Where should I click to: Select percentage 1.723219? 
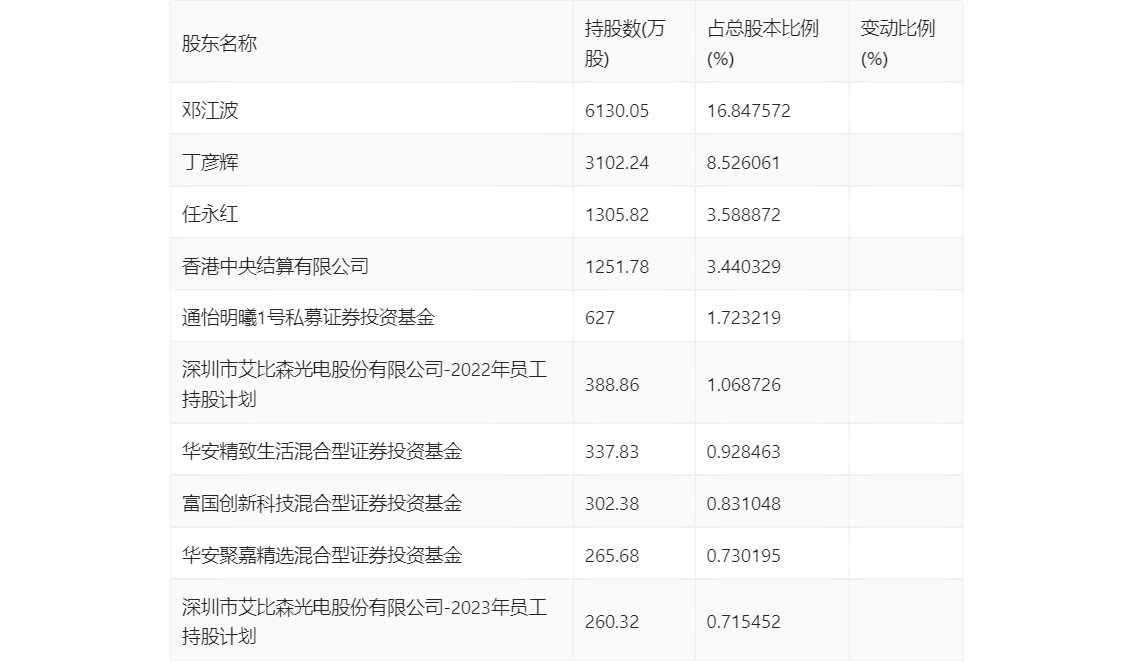pyautogui.click(x=743, y=318)
